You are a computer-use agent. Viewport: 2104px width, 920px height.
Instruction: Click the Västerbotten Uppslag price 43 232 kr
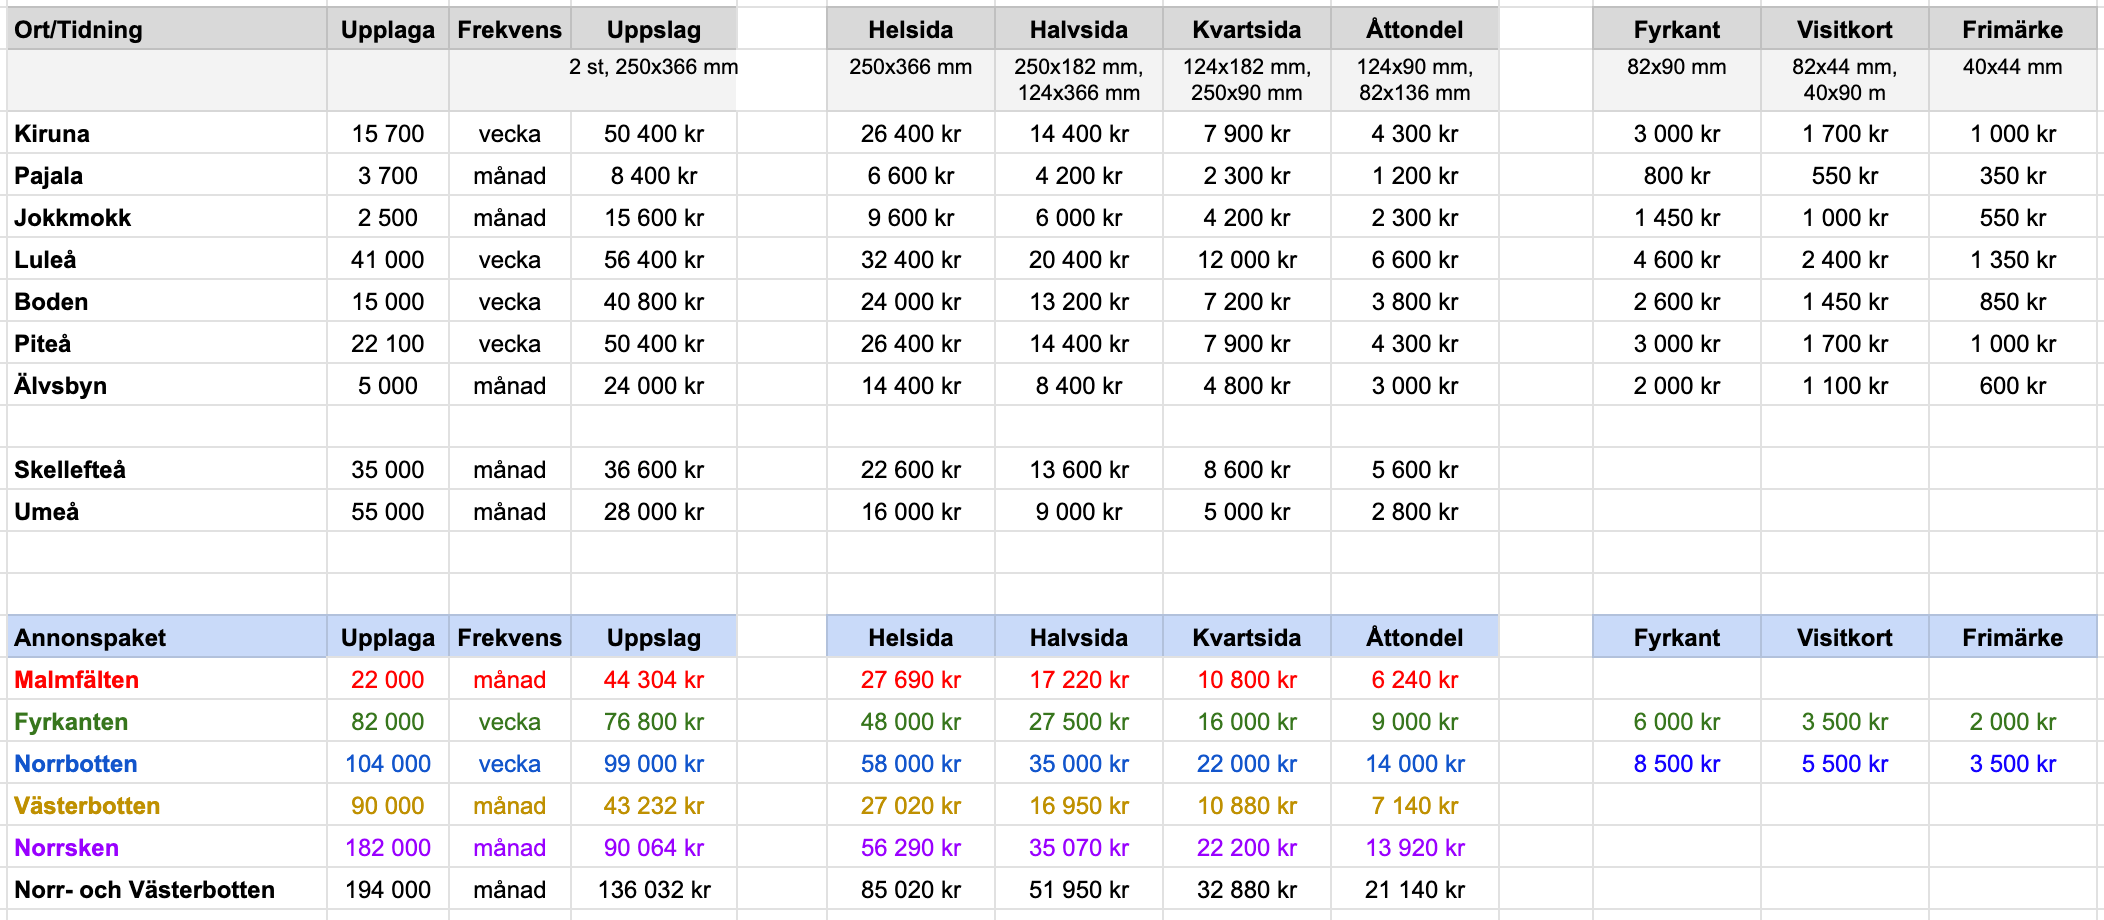point(653,806)
